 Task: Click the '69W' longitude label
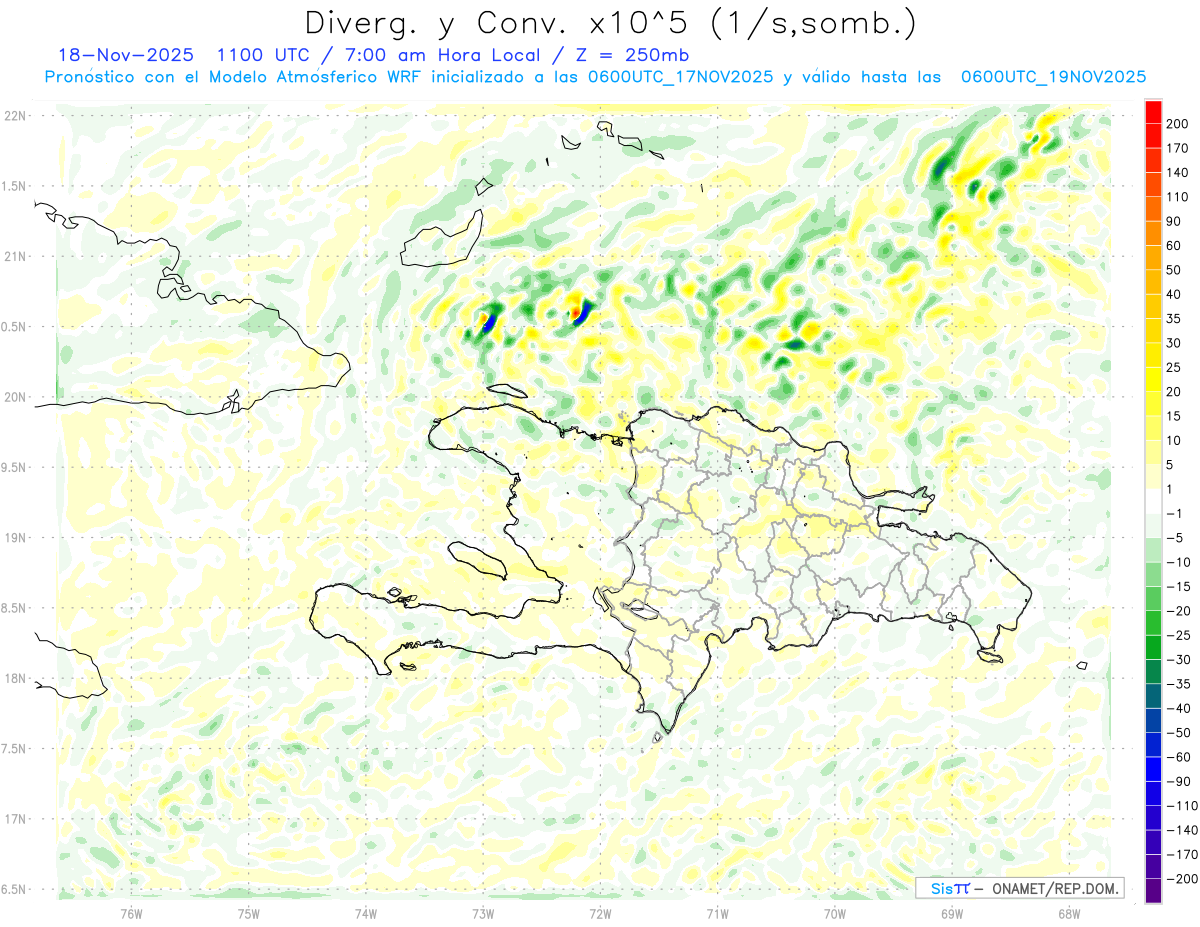coord(951,913)
